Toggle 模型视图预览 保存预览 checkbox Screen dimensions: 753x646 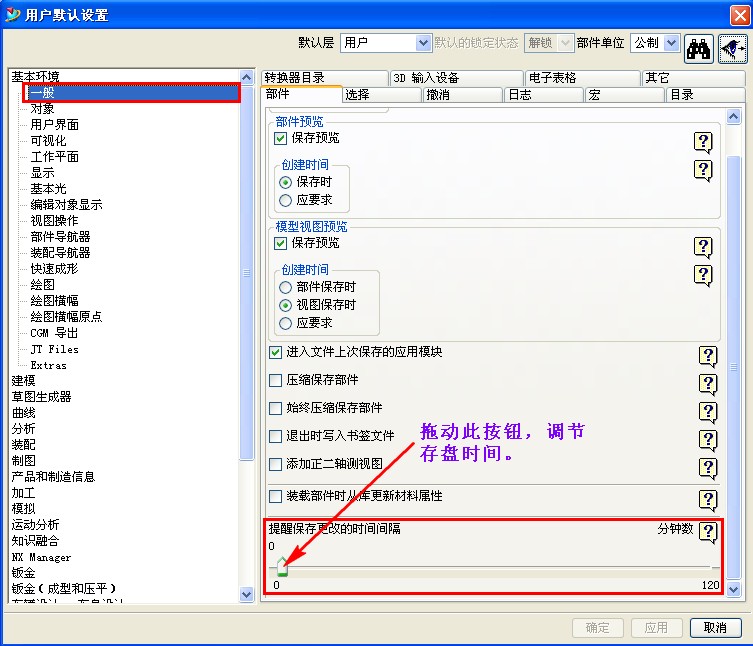coord(280,243)
